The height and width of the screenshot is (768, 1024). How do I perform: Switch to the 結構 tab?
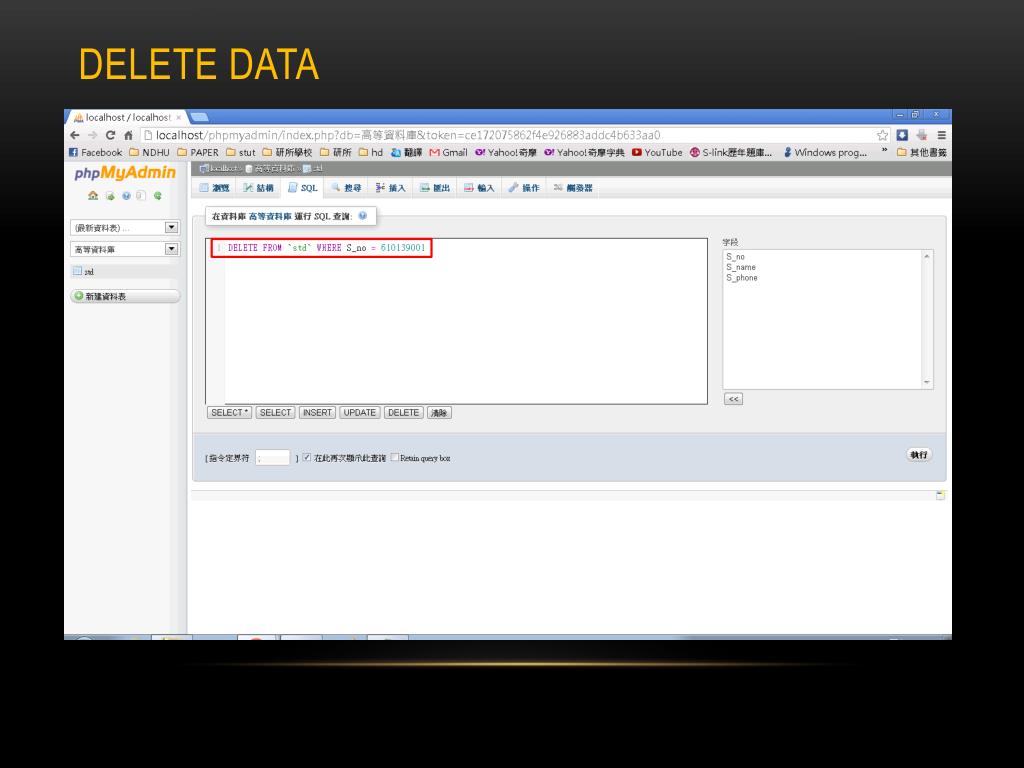pyautogui.click(x=258, y=188)
